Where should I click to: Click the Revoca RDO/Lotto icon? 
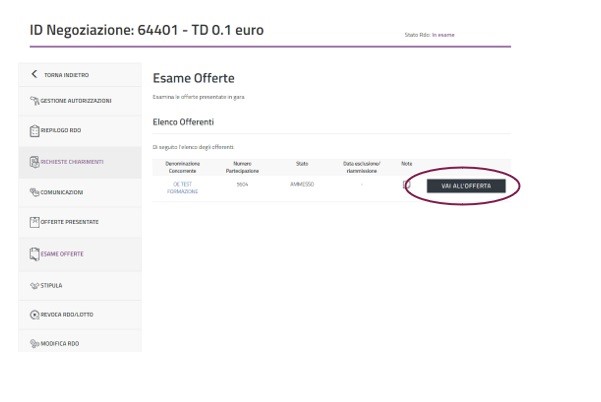click(x=35, y=314)
